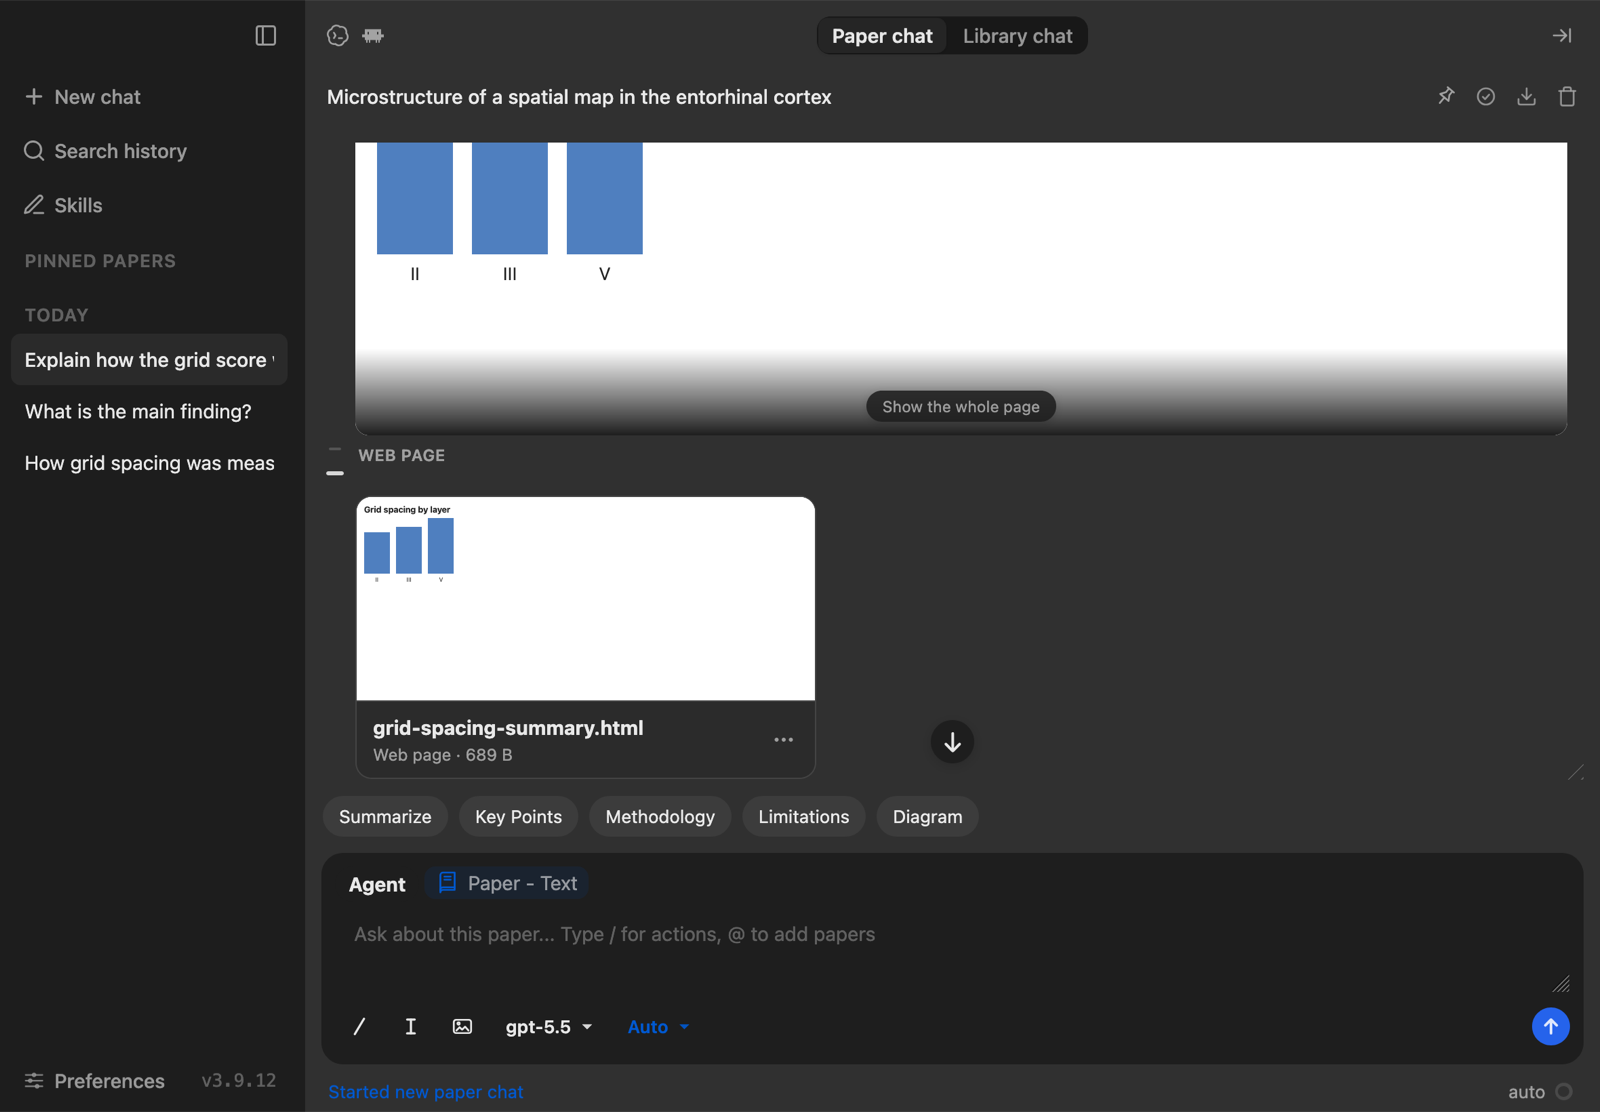
Task: Open 'How grid spacing was meas' chat
Action: click(x=149, y=463)
